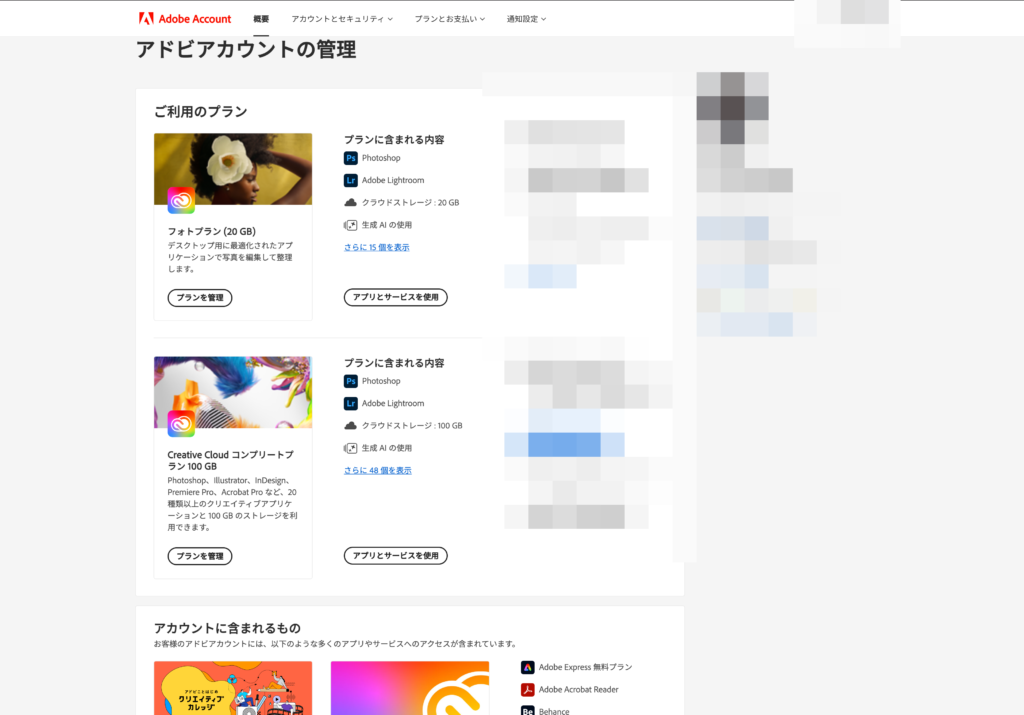1024x715 pixels.
Task: Click the フォトプラン thumbnail image
Action: pos(233,169)
